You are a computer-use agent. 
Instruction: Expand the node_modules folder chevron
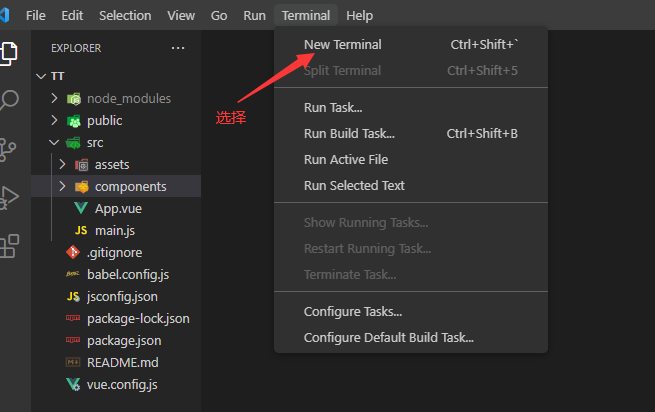[55, 99]
